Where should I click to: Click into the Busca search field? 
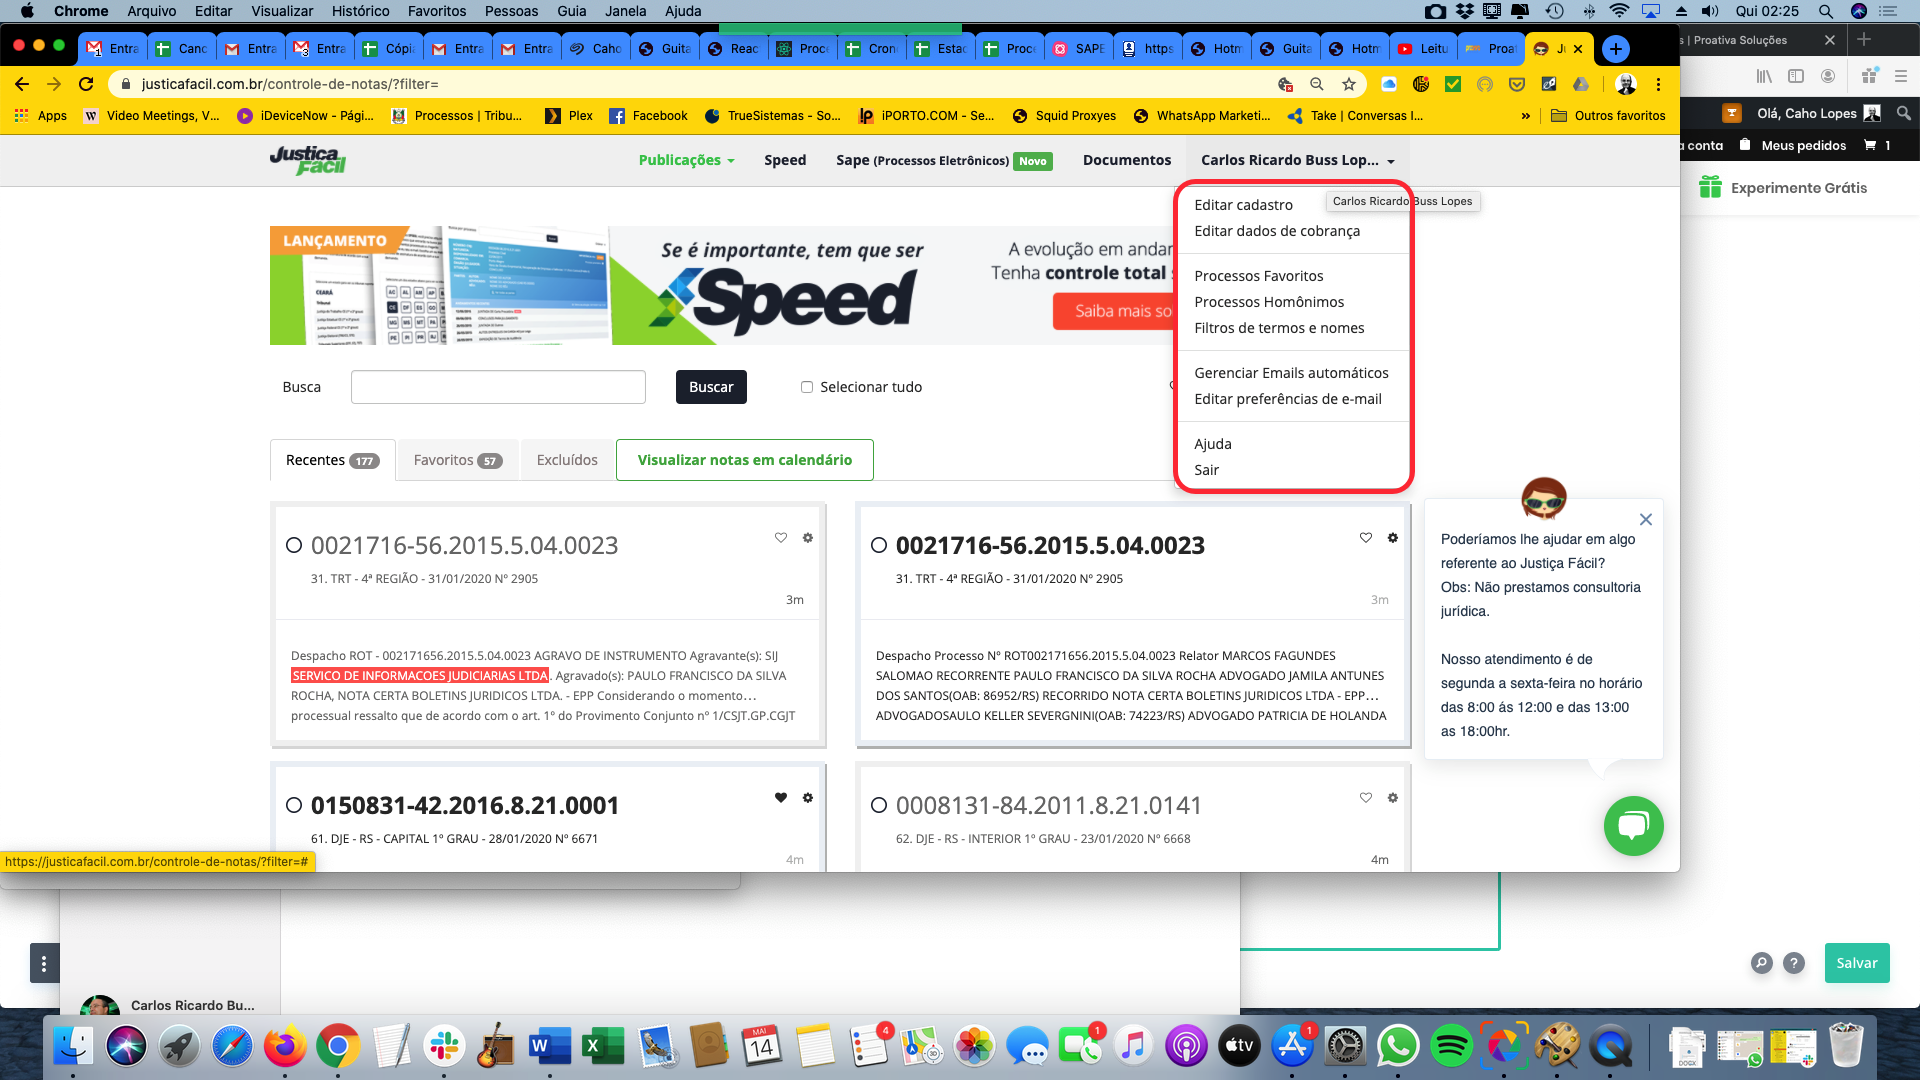click(498, 387)
